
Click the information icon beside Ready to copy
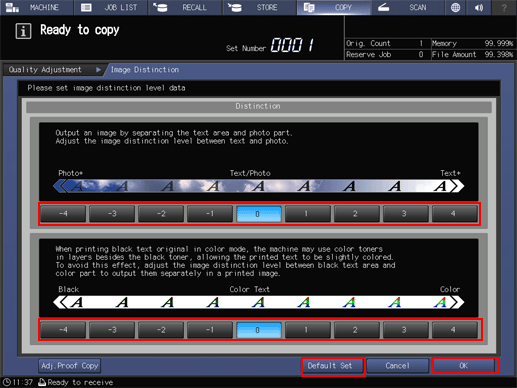(x=23, y=31)
